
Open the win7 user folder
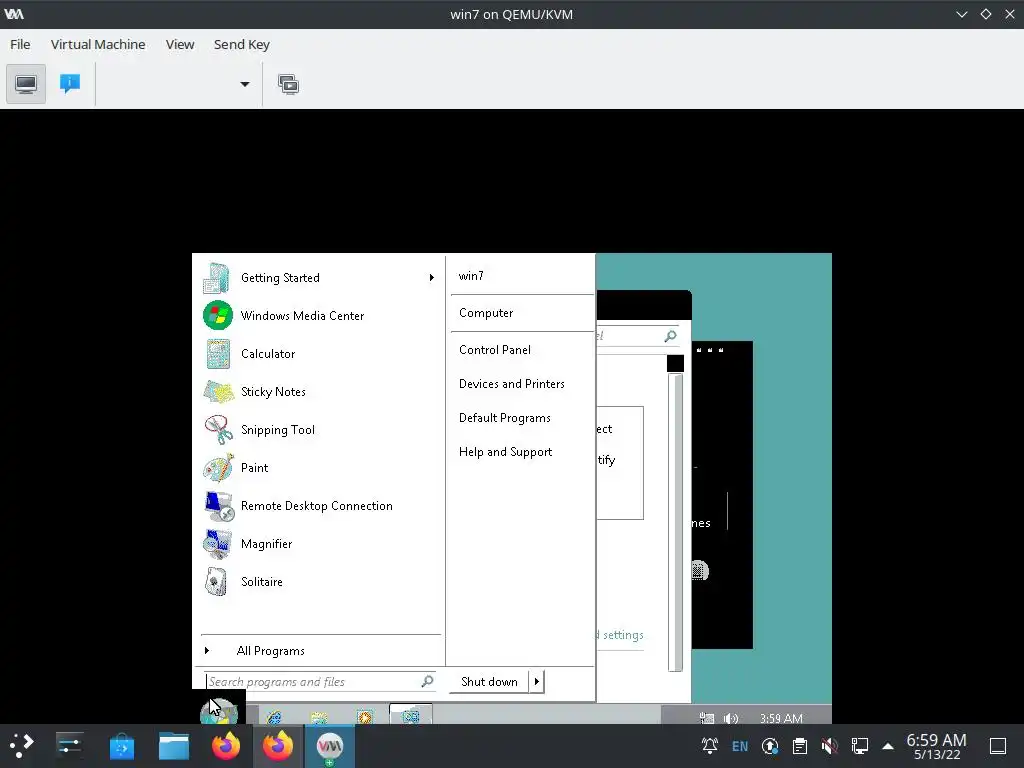(x=471, y=276)
